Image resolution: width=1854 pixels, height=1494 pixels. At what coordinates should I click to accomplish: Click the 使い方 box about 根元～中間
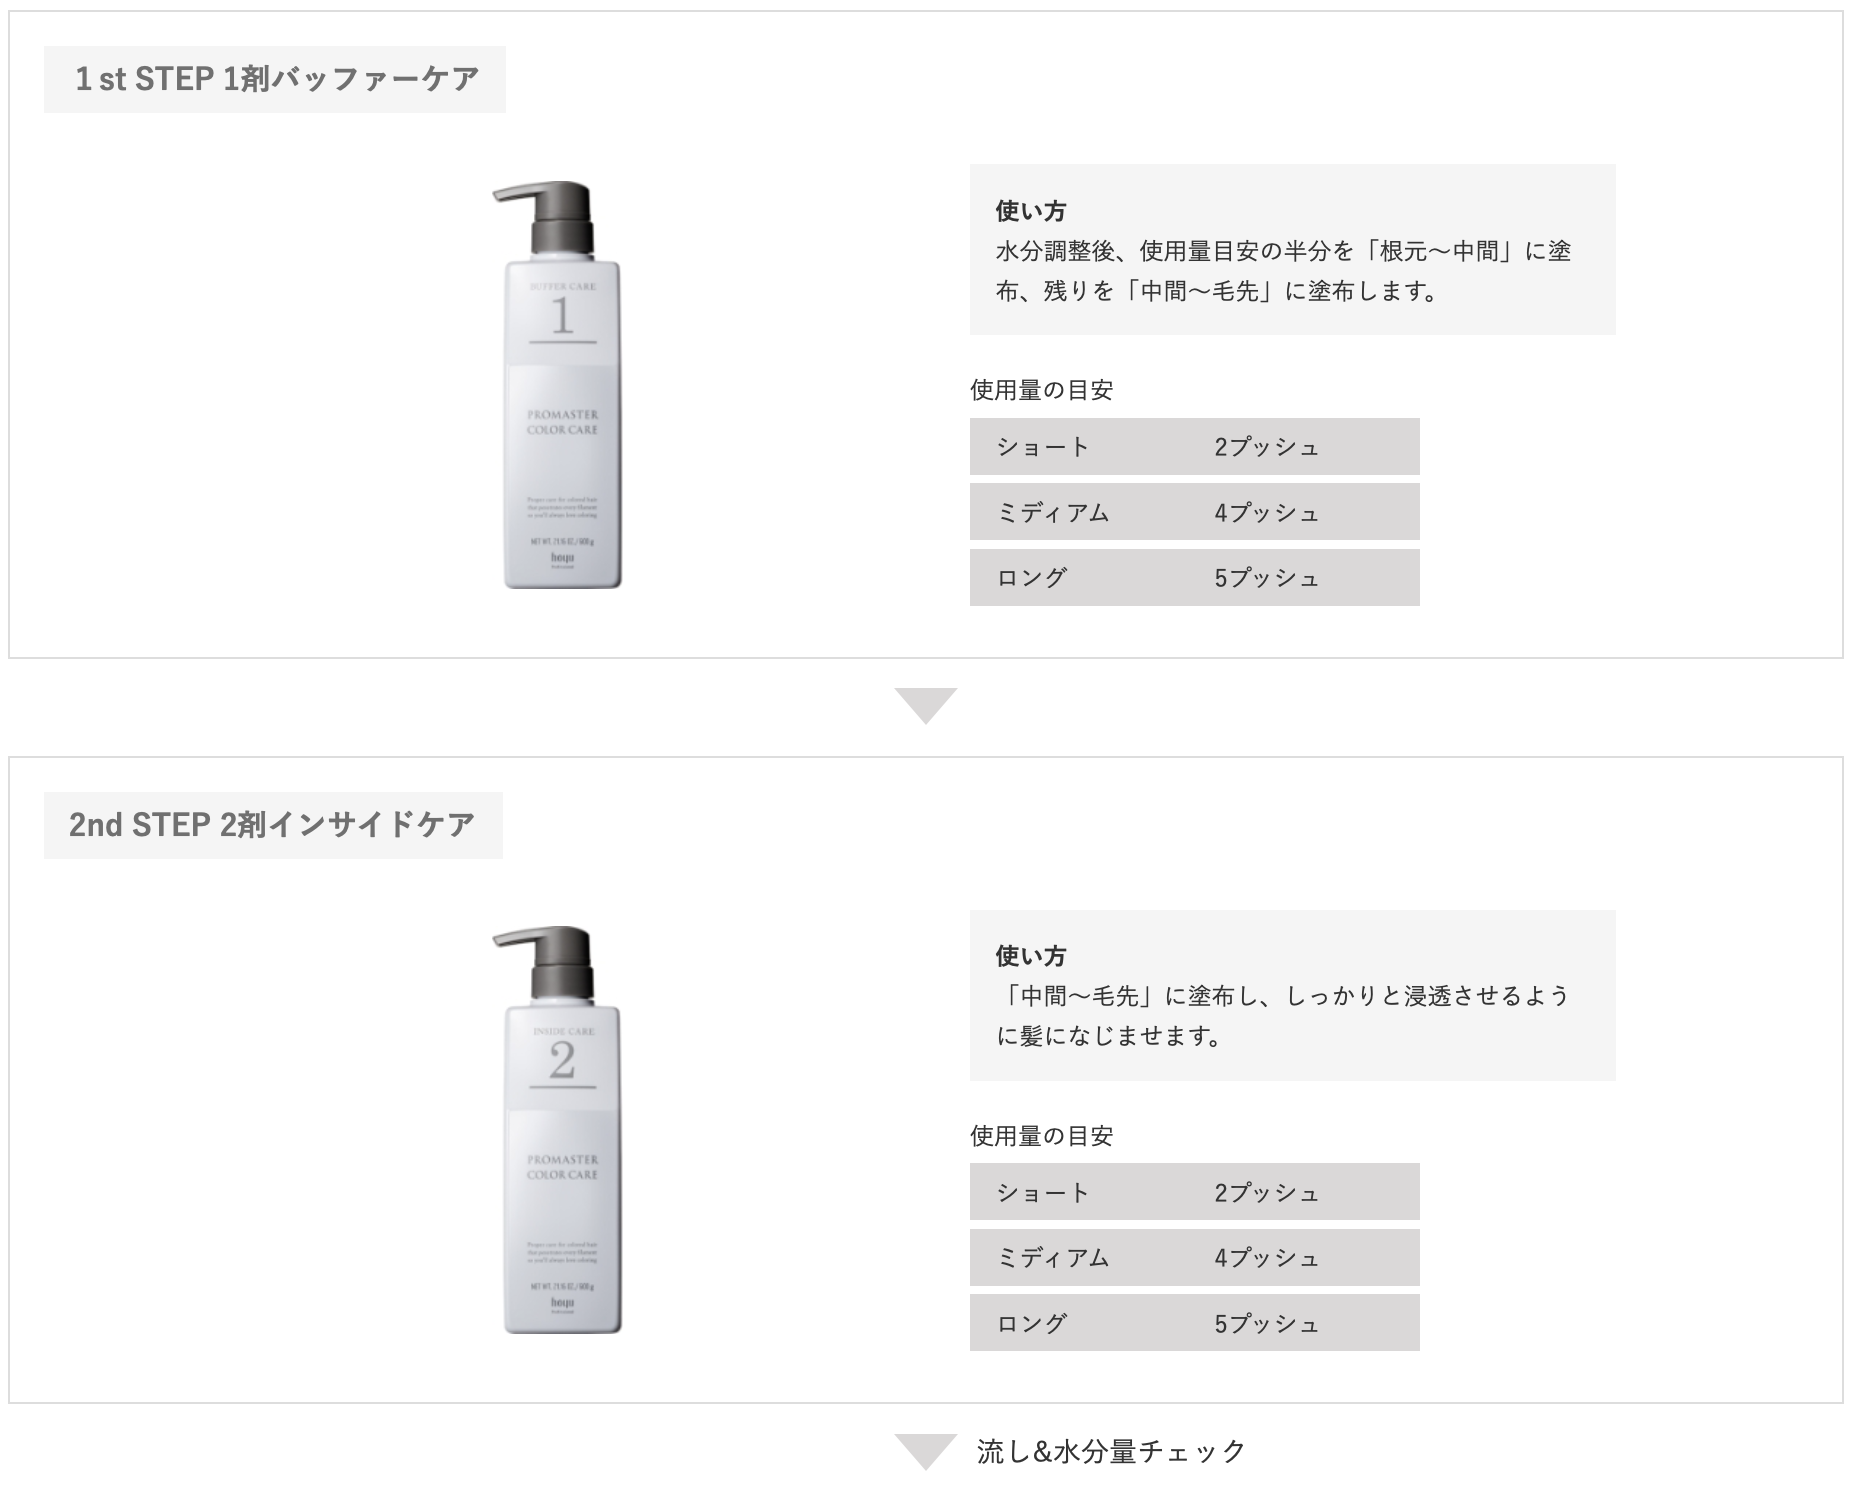pos(1292,250)
